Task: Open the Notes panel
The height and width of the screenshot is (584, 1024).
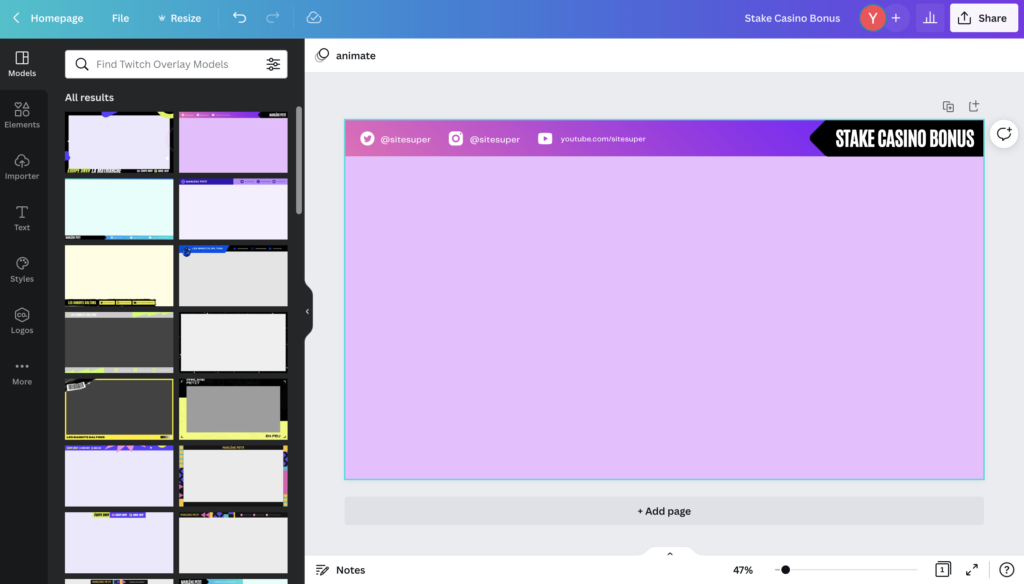Action: tap(340, 570)
